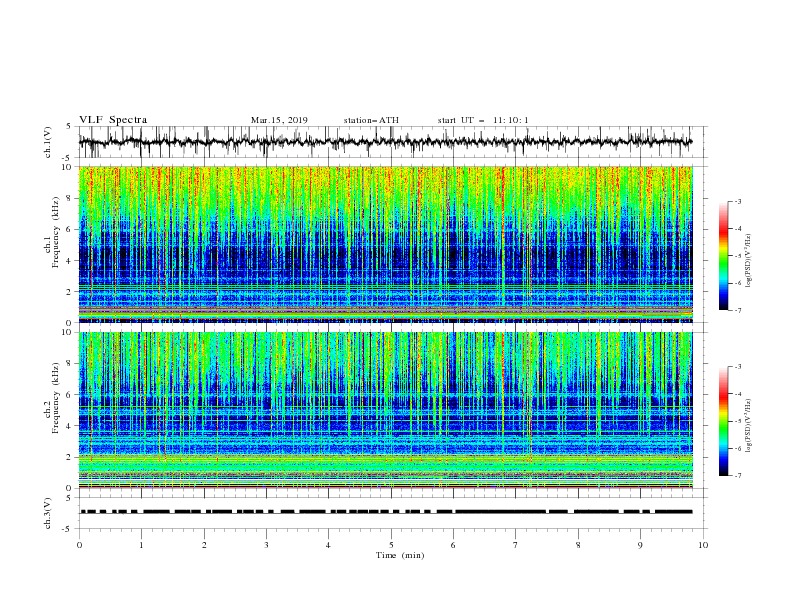Screen dimensions: 792x612
Task: Click the ch.1 spectrogram color scale bar
Action: [724, 255]
